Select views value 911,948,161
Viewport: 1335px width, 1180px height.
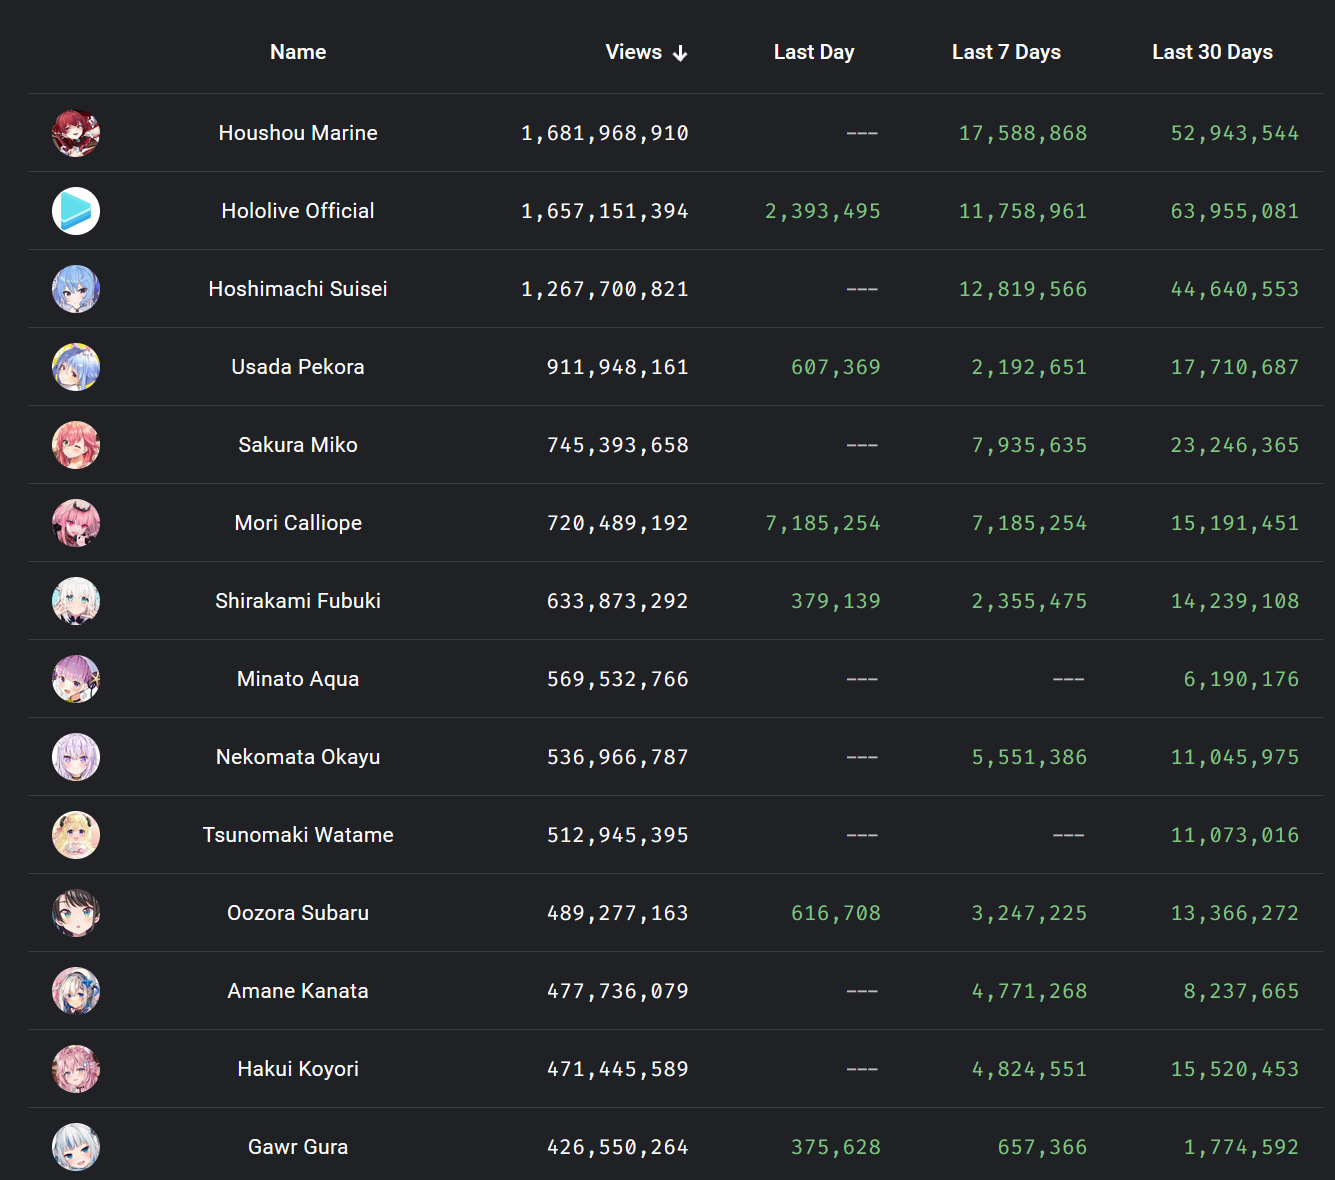click(x=618, y=367)
